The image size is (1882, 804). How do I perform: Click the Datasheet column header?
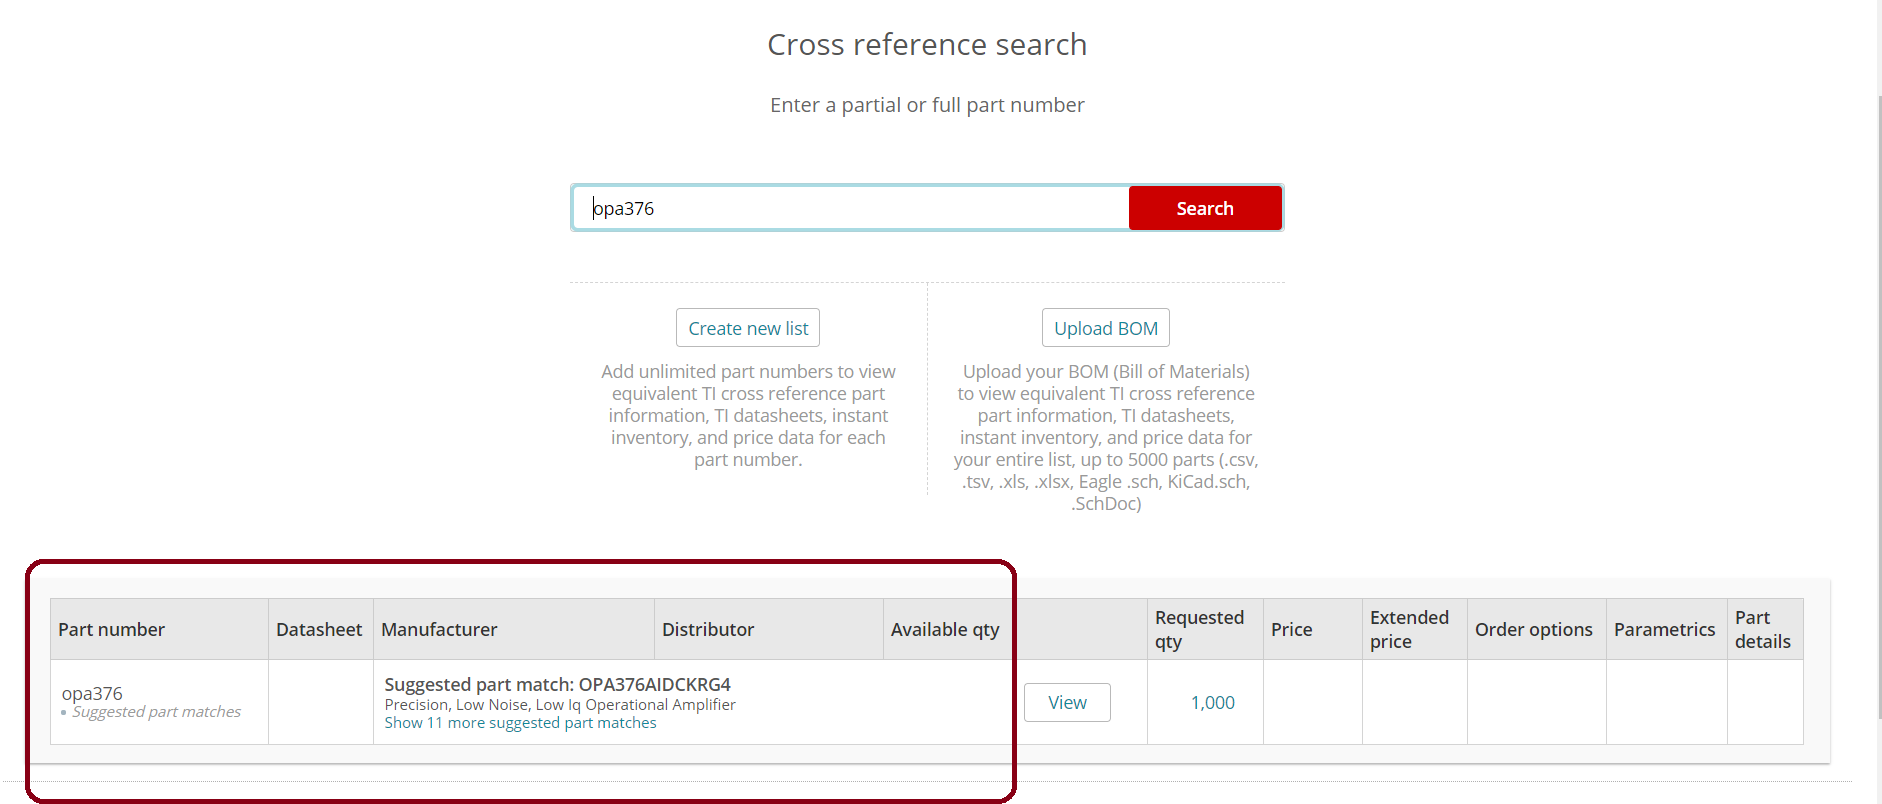coord(319,630)
